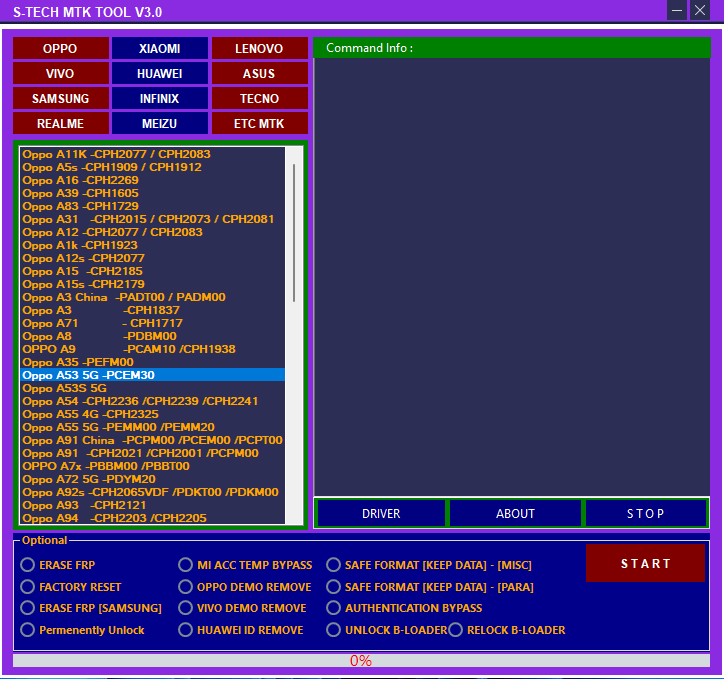The width and height of the screenshot is (724, 679).
Task: Select the ASUS brand button
Action: (259, 73)
